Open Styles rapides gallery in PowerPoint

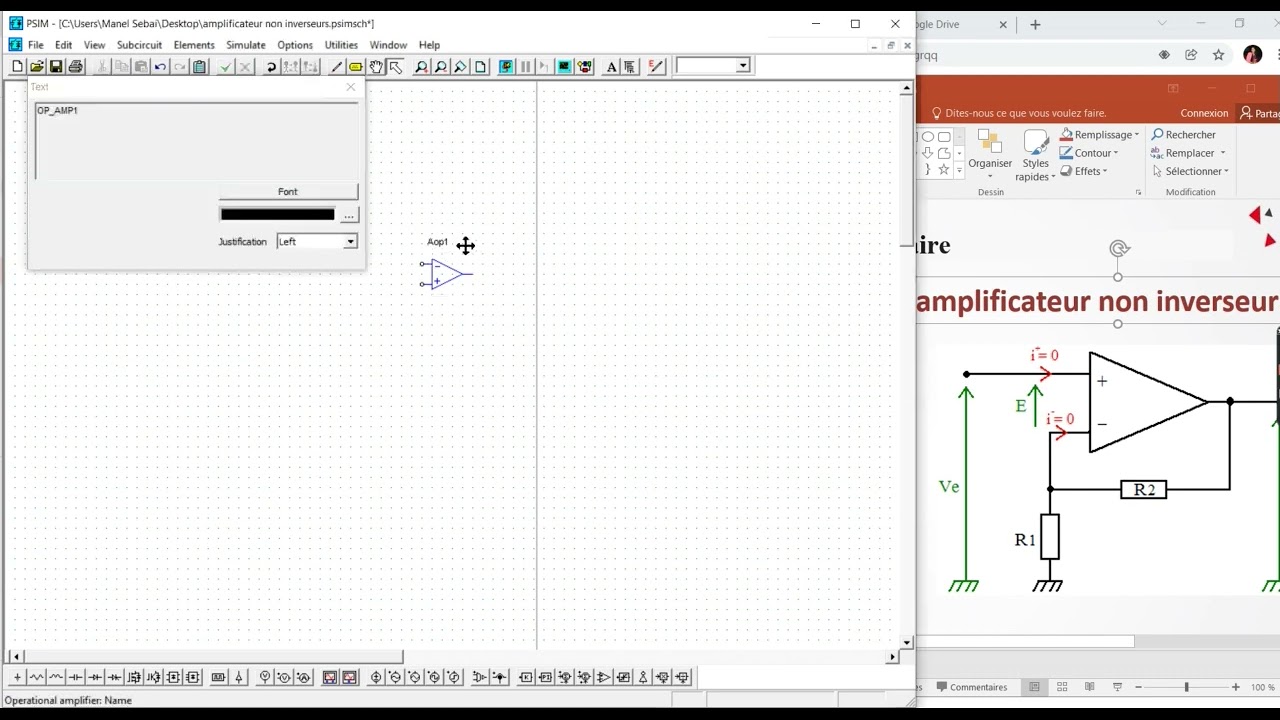coord(1036,156)
